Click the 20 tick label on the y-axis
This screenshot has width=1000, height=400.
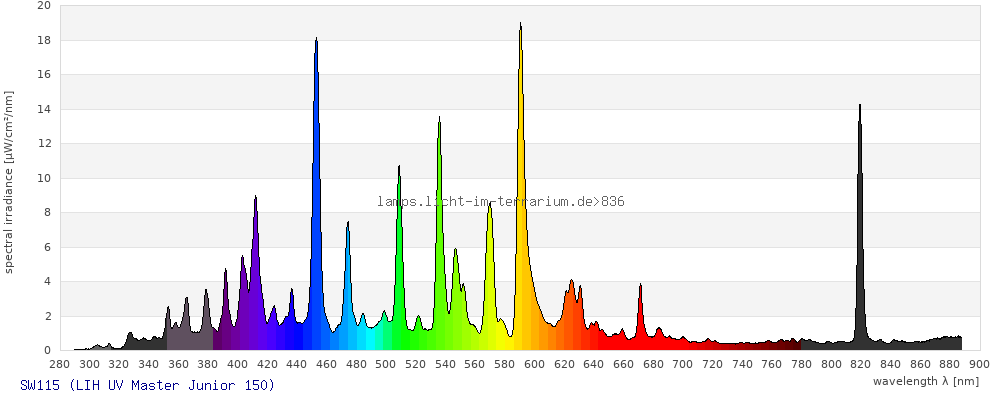[x=43, y=6]
